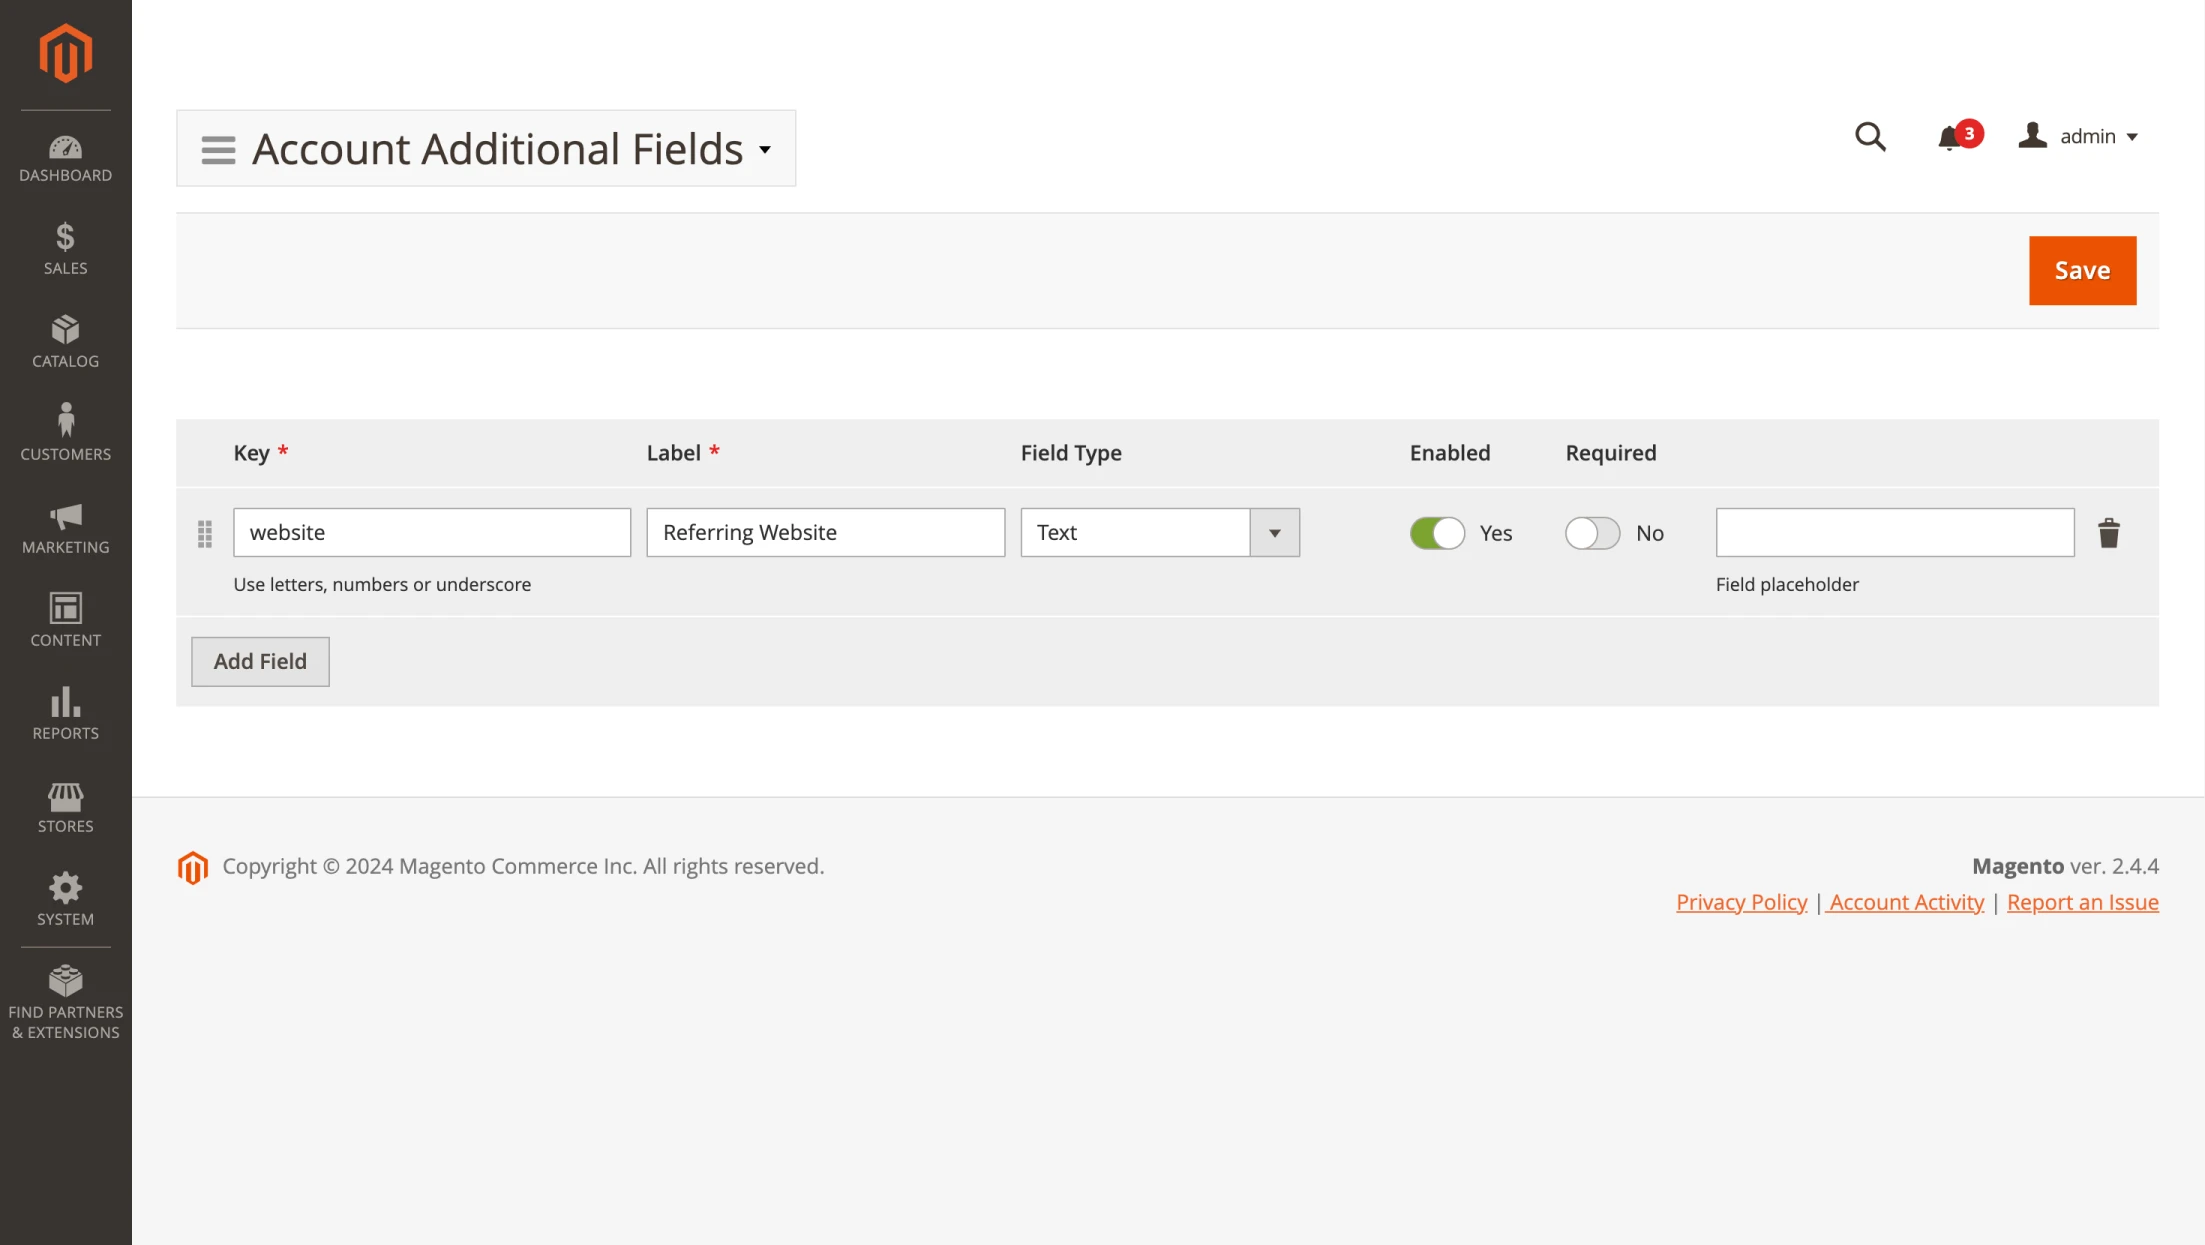Viewport: 2205px width, 1245px height.
Task: Turn on the Required toggle
Action: (x=1592, y=533)
